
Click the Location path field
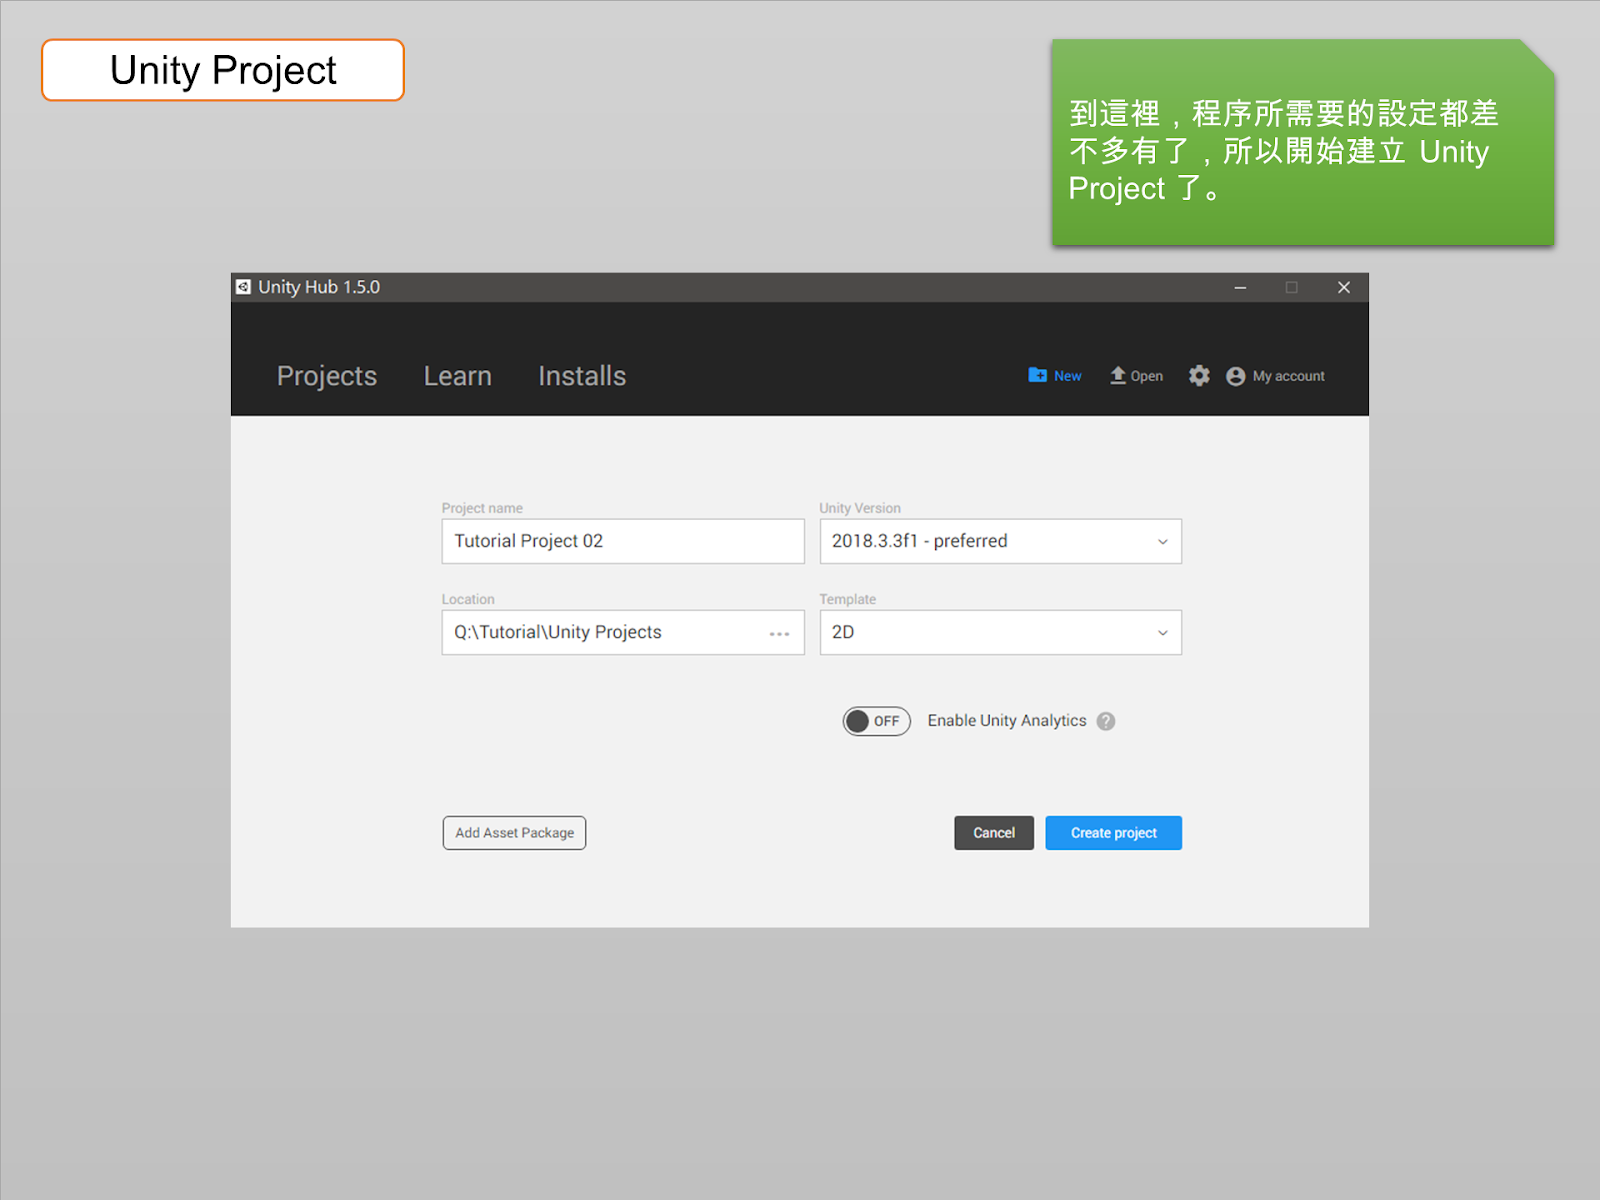(623, 632)
